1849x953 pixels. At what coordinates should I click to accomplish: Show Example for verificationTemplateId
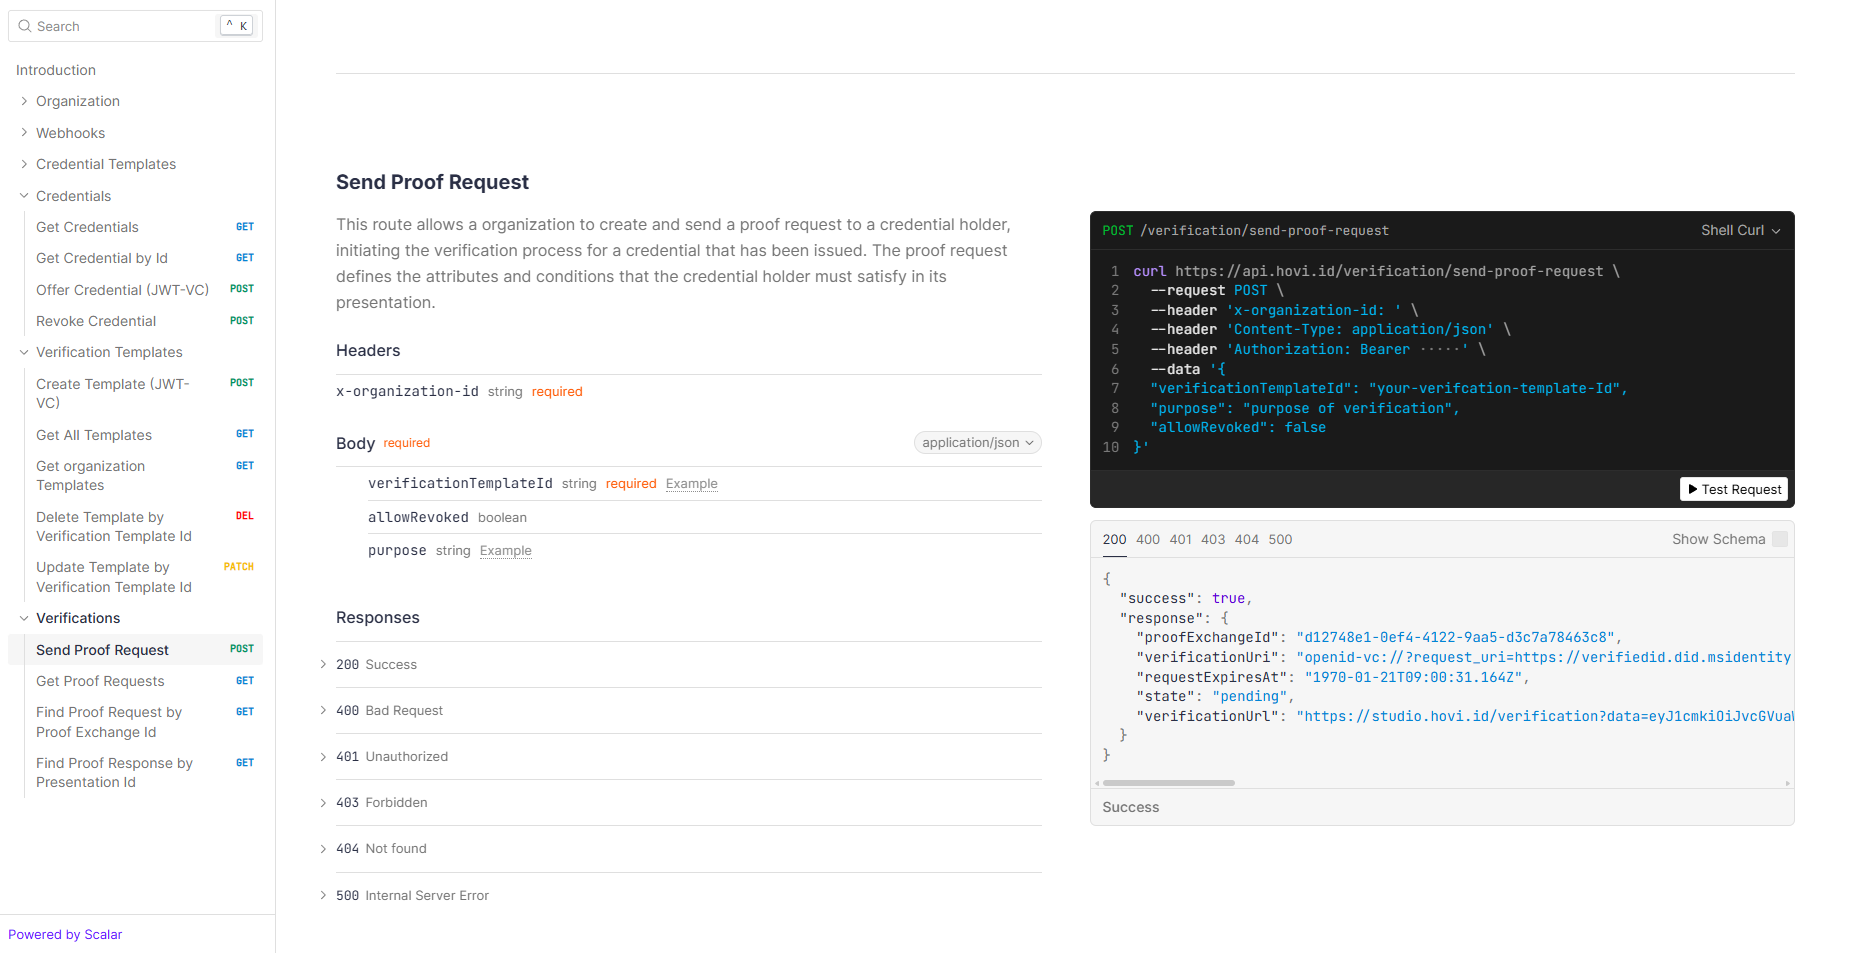[691, 484]
